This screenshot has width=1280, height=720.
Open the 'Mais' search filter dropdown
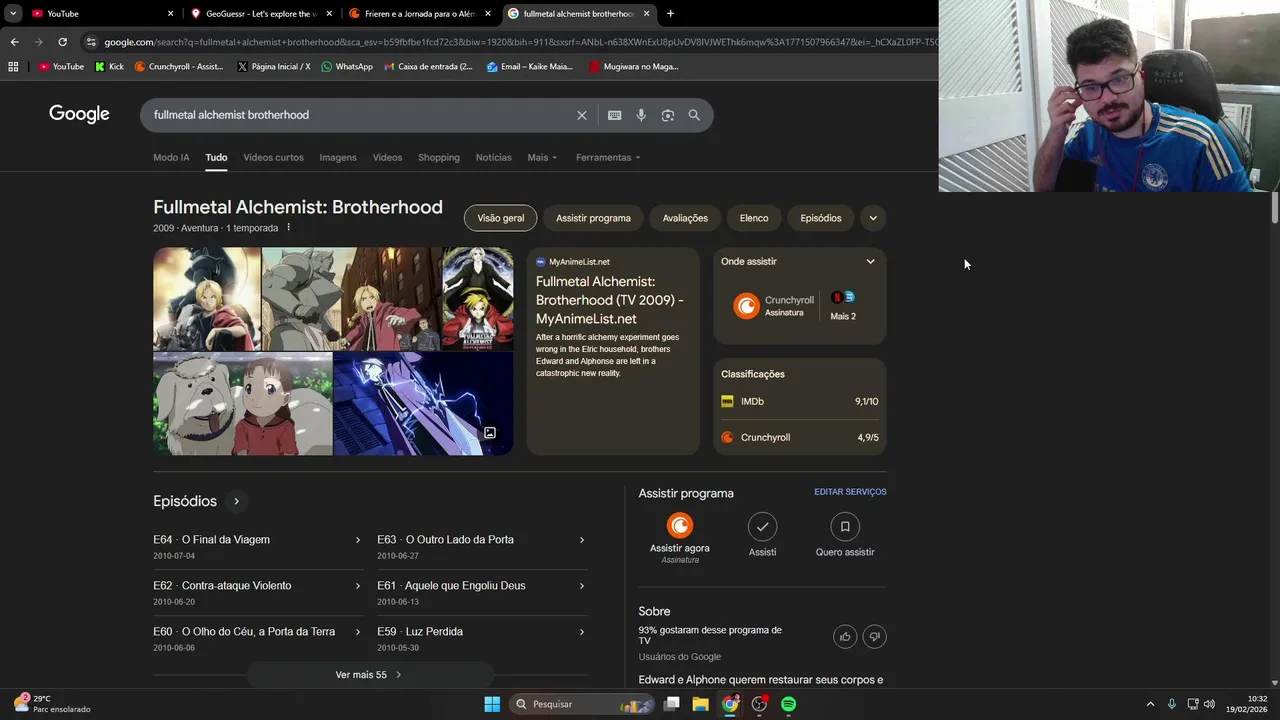(x=542, y=157)
